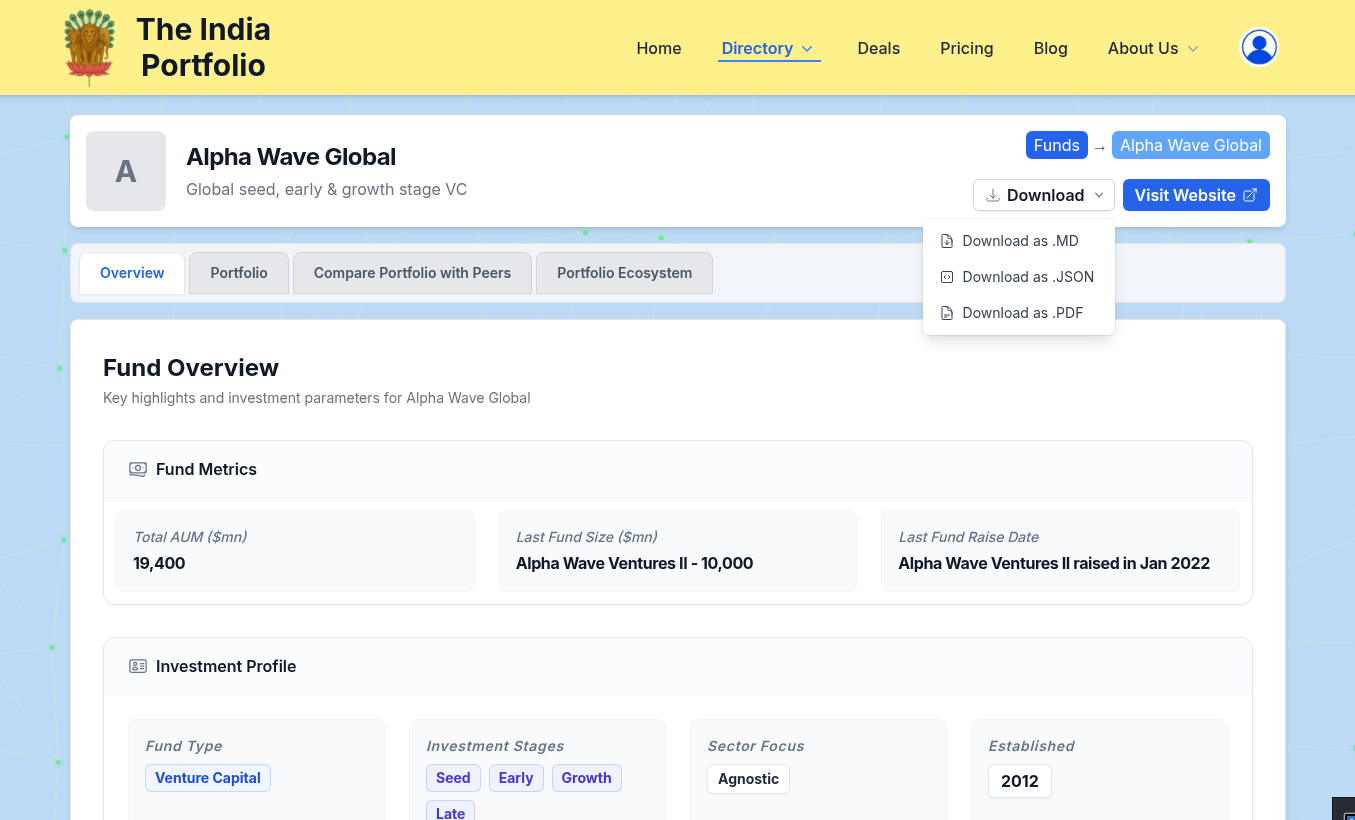Image resolution: width=1355 pixels, height=820 pixels.
Task: Click 'Global seed, early & growth stage VC' subtitle
Action: coord(326,189)
